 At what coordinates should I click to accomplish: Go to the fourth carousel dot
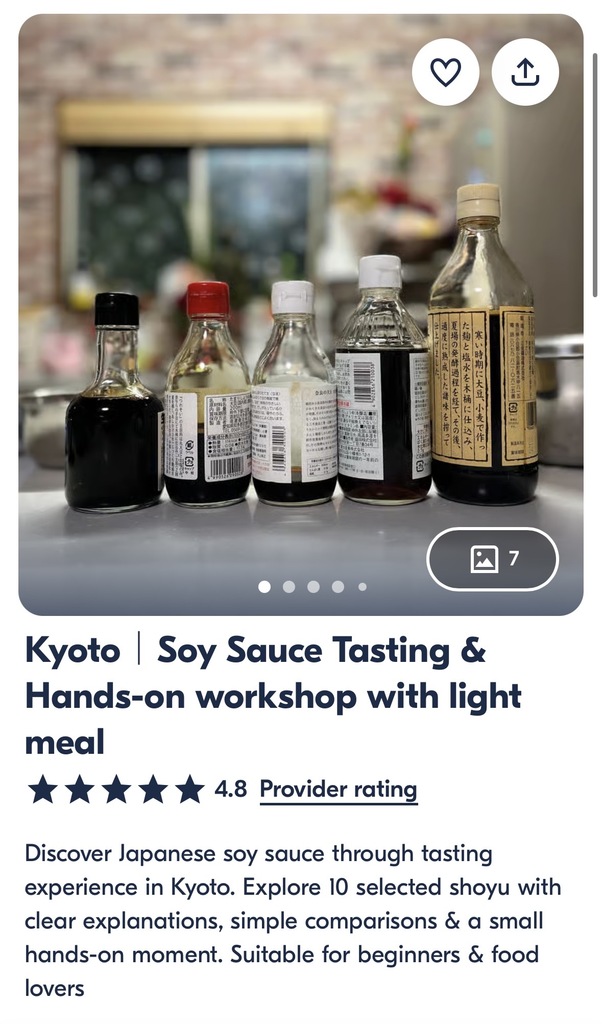(338, 586)
